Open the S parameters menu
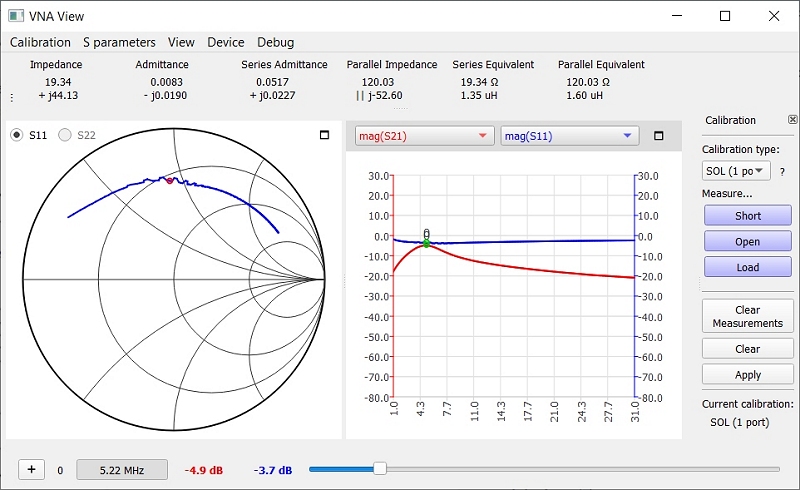This screenshot has width=800, height=490. 119,42
